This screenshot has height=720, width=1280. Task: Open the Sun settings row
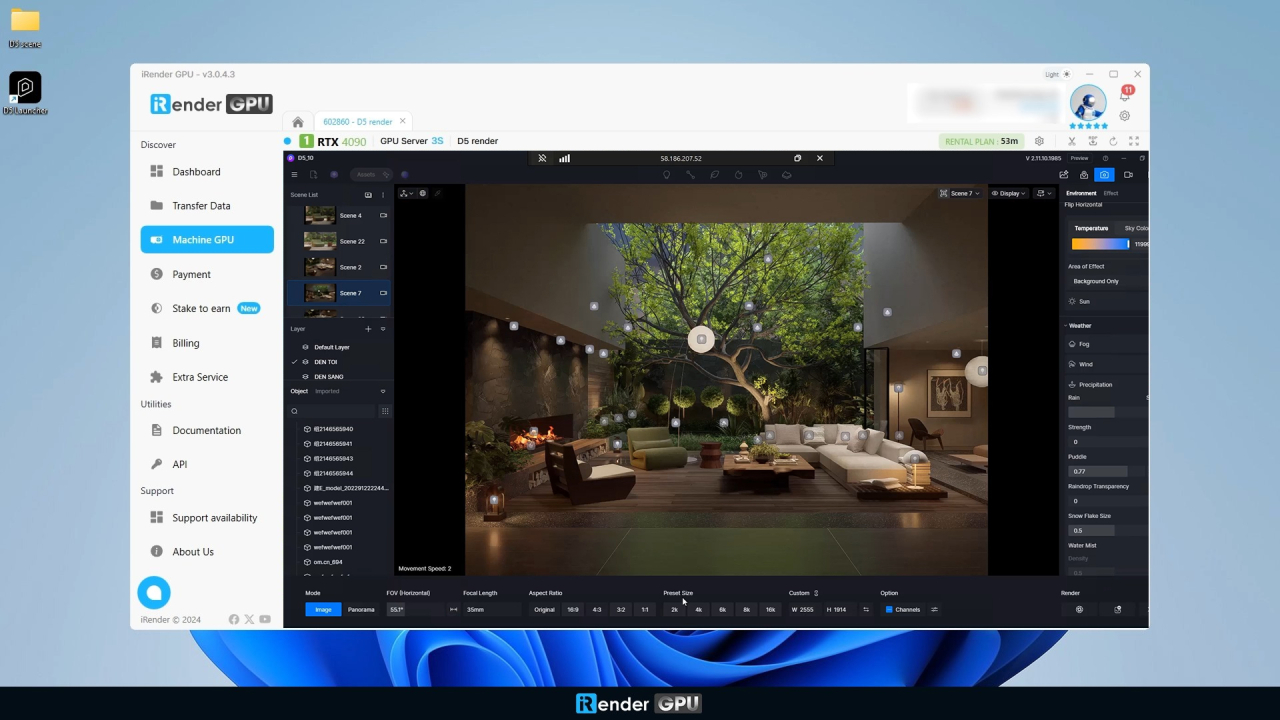[1107, 301]
